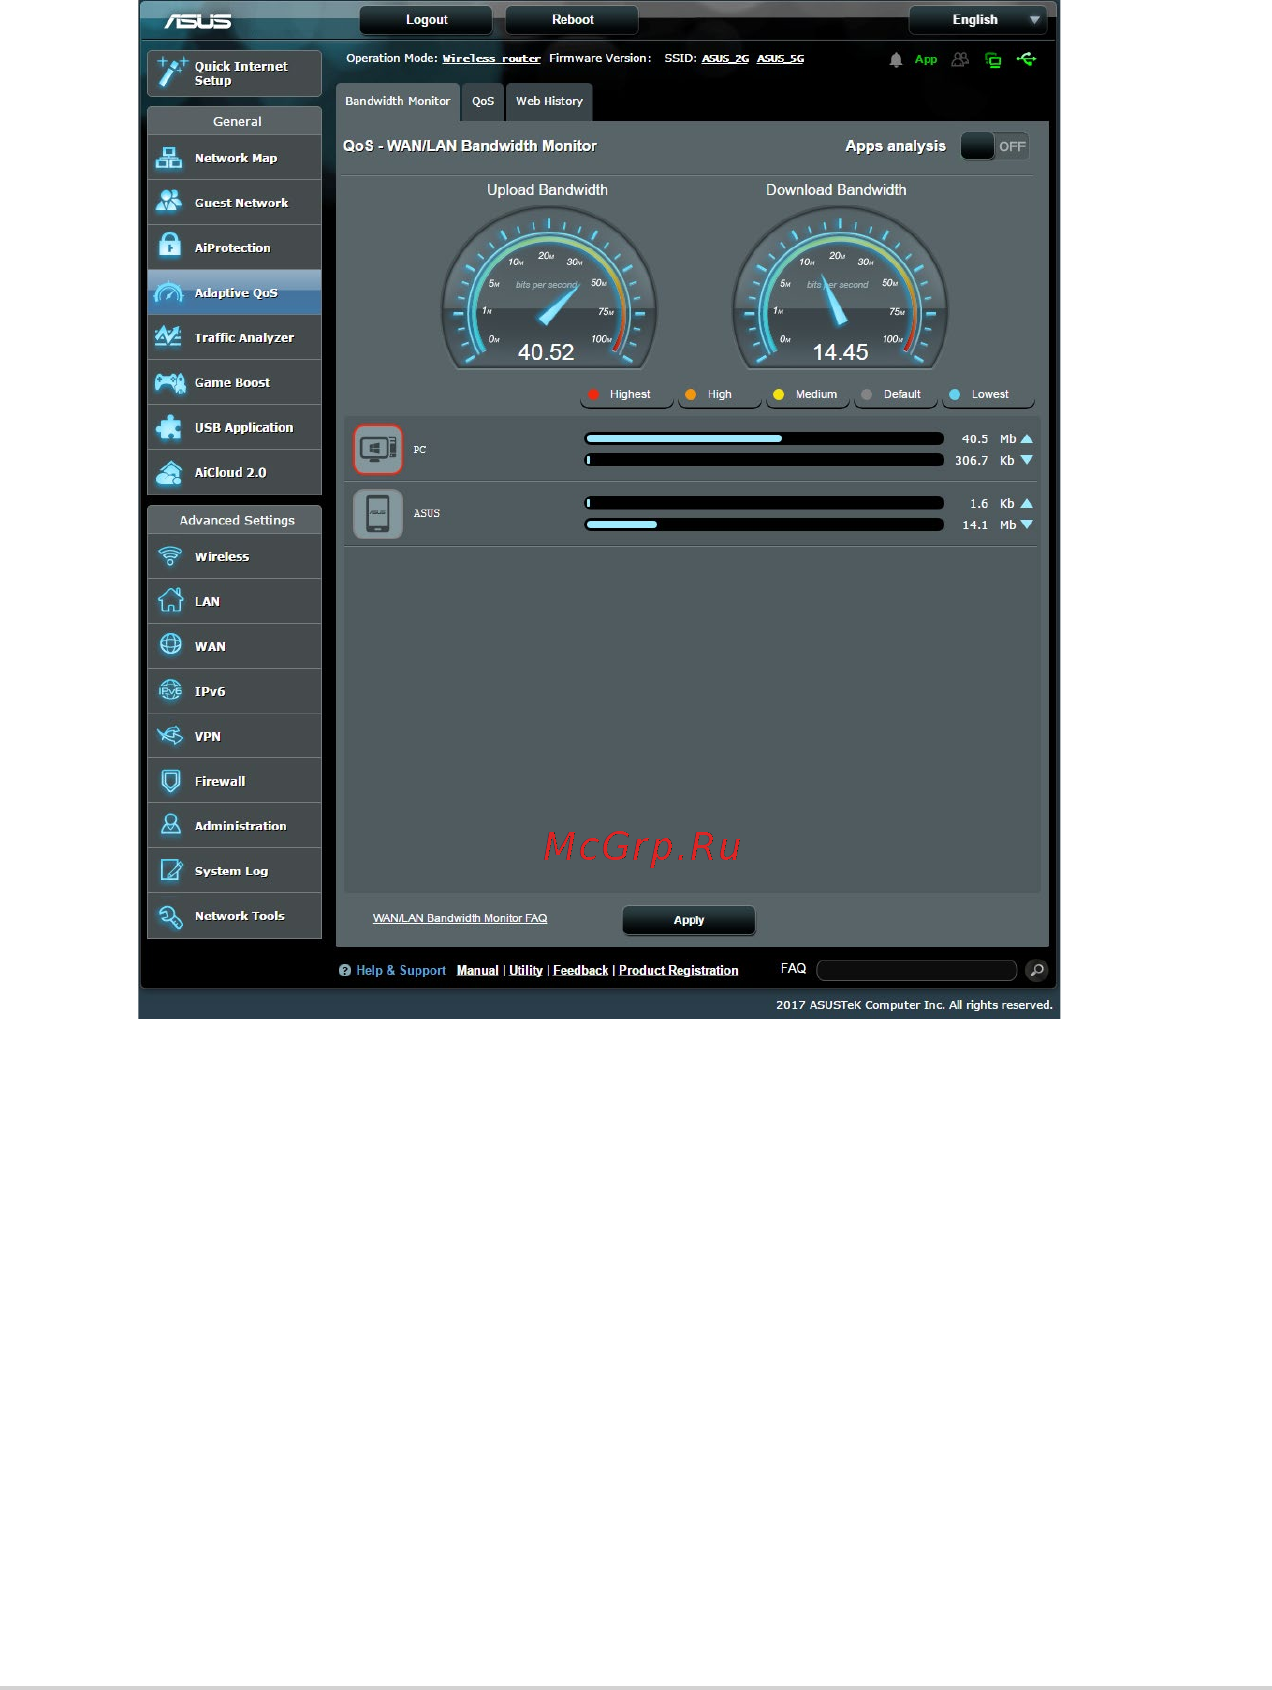Click the LAN house icon

pos(170,600)
